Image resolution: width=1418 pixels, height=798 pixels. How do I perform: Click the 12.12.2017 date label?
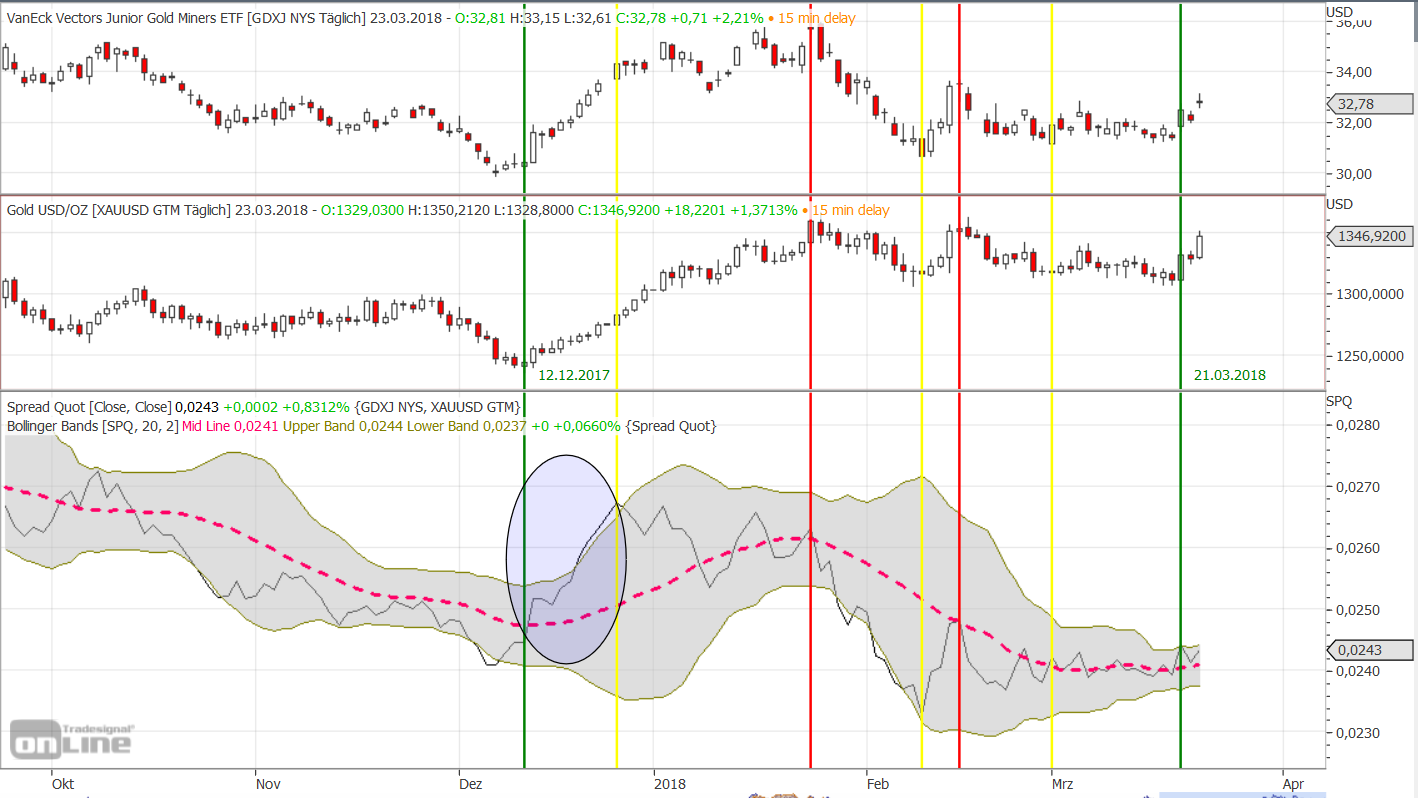pyautogui.click(x=574, y=375)
